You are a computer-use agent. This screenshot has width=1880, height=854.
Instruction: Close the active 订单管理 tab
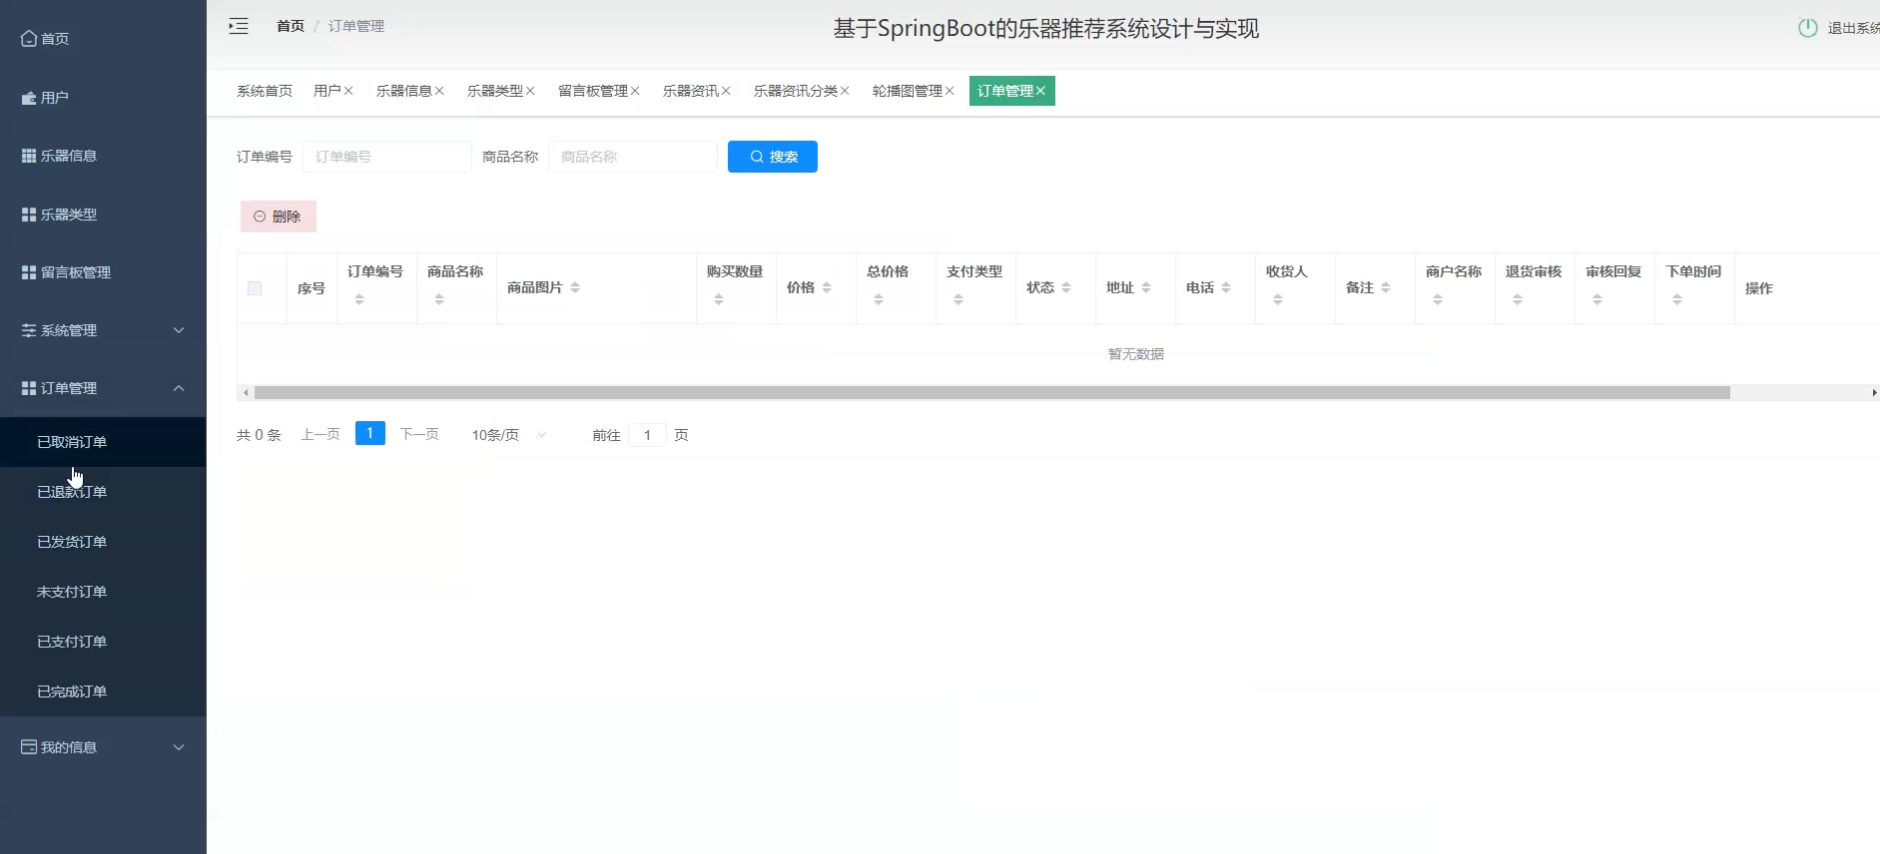tap(1041, 91)
